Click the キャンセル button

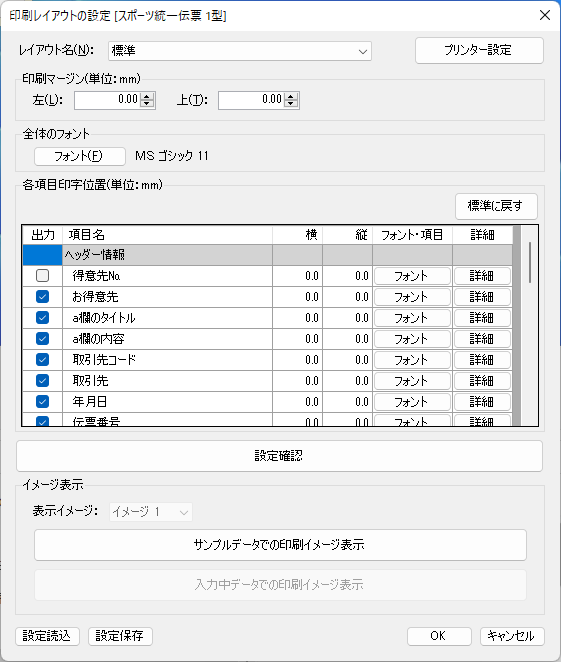tap(512, 636)
